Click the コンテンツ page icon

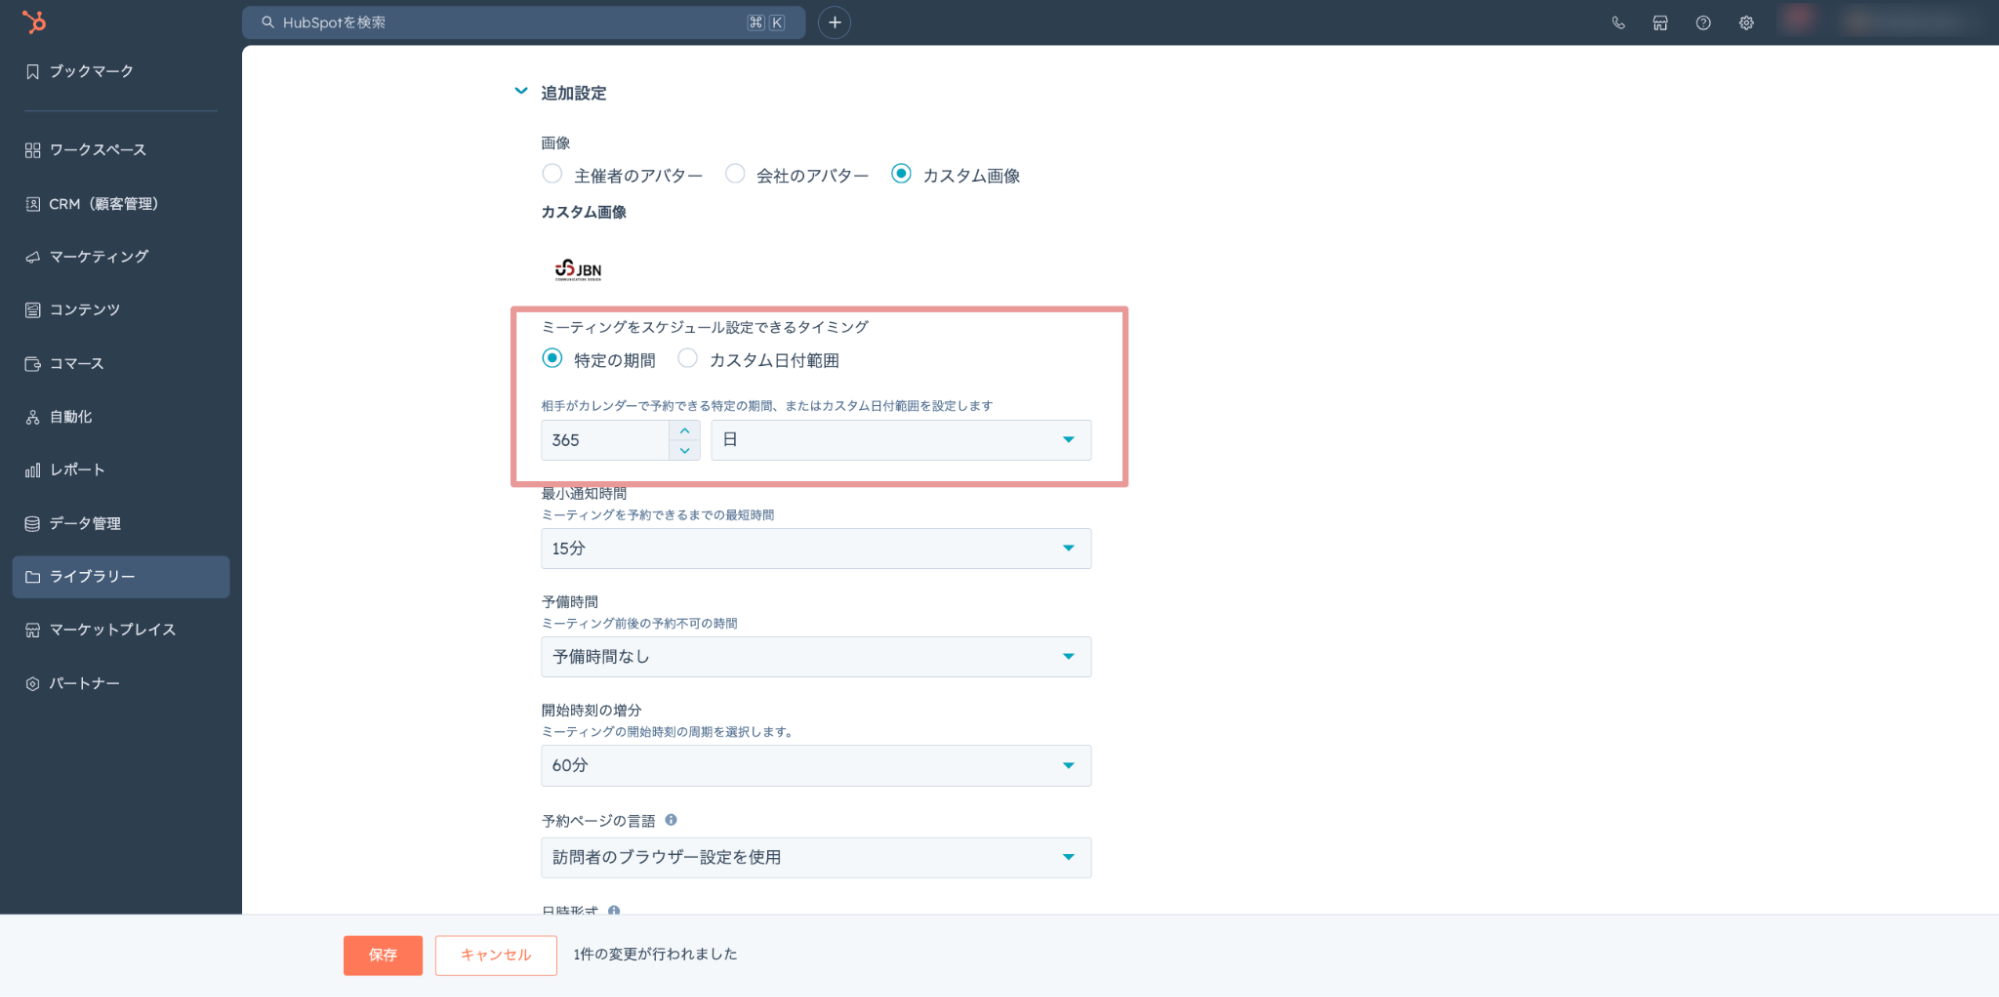33,310
